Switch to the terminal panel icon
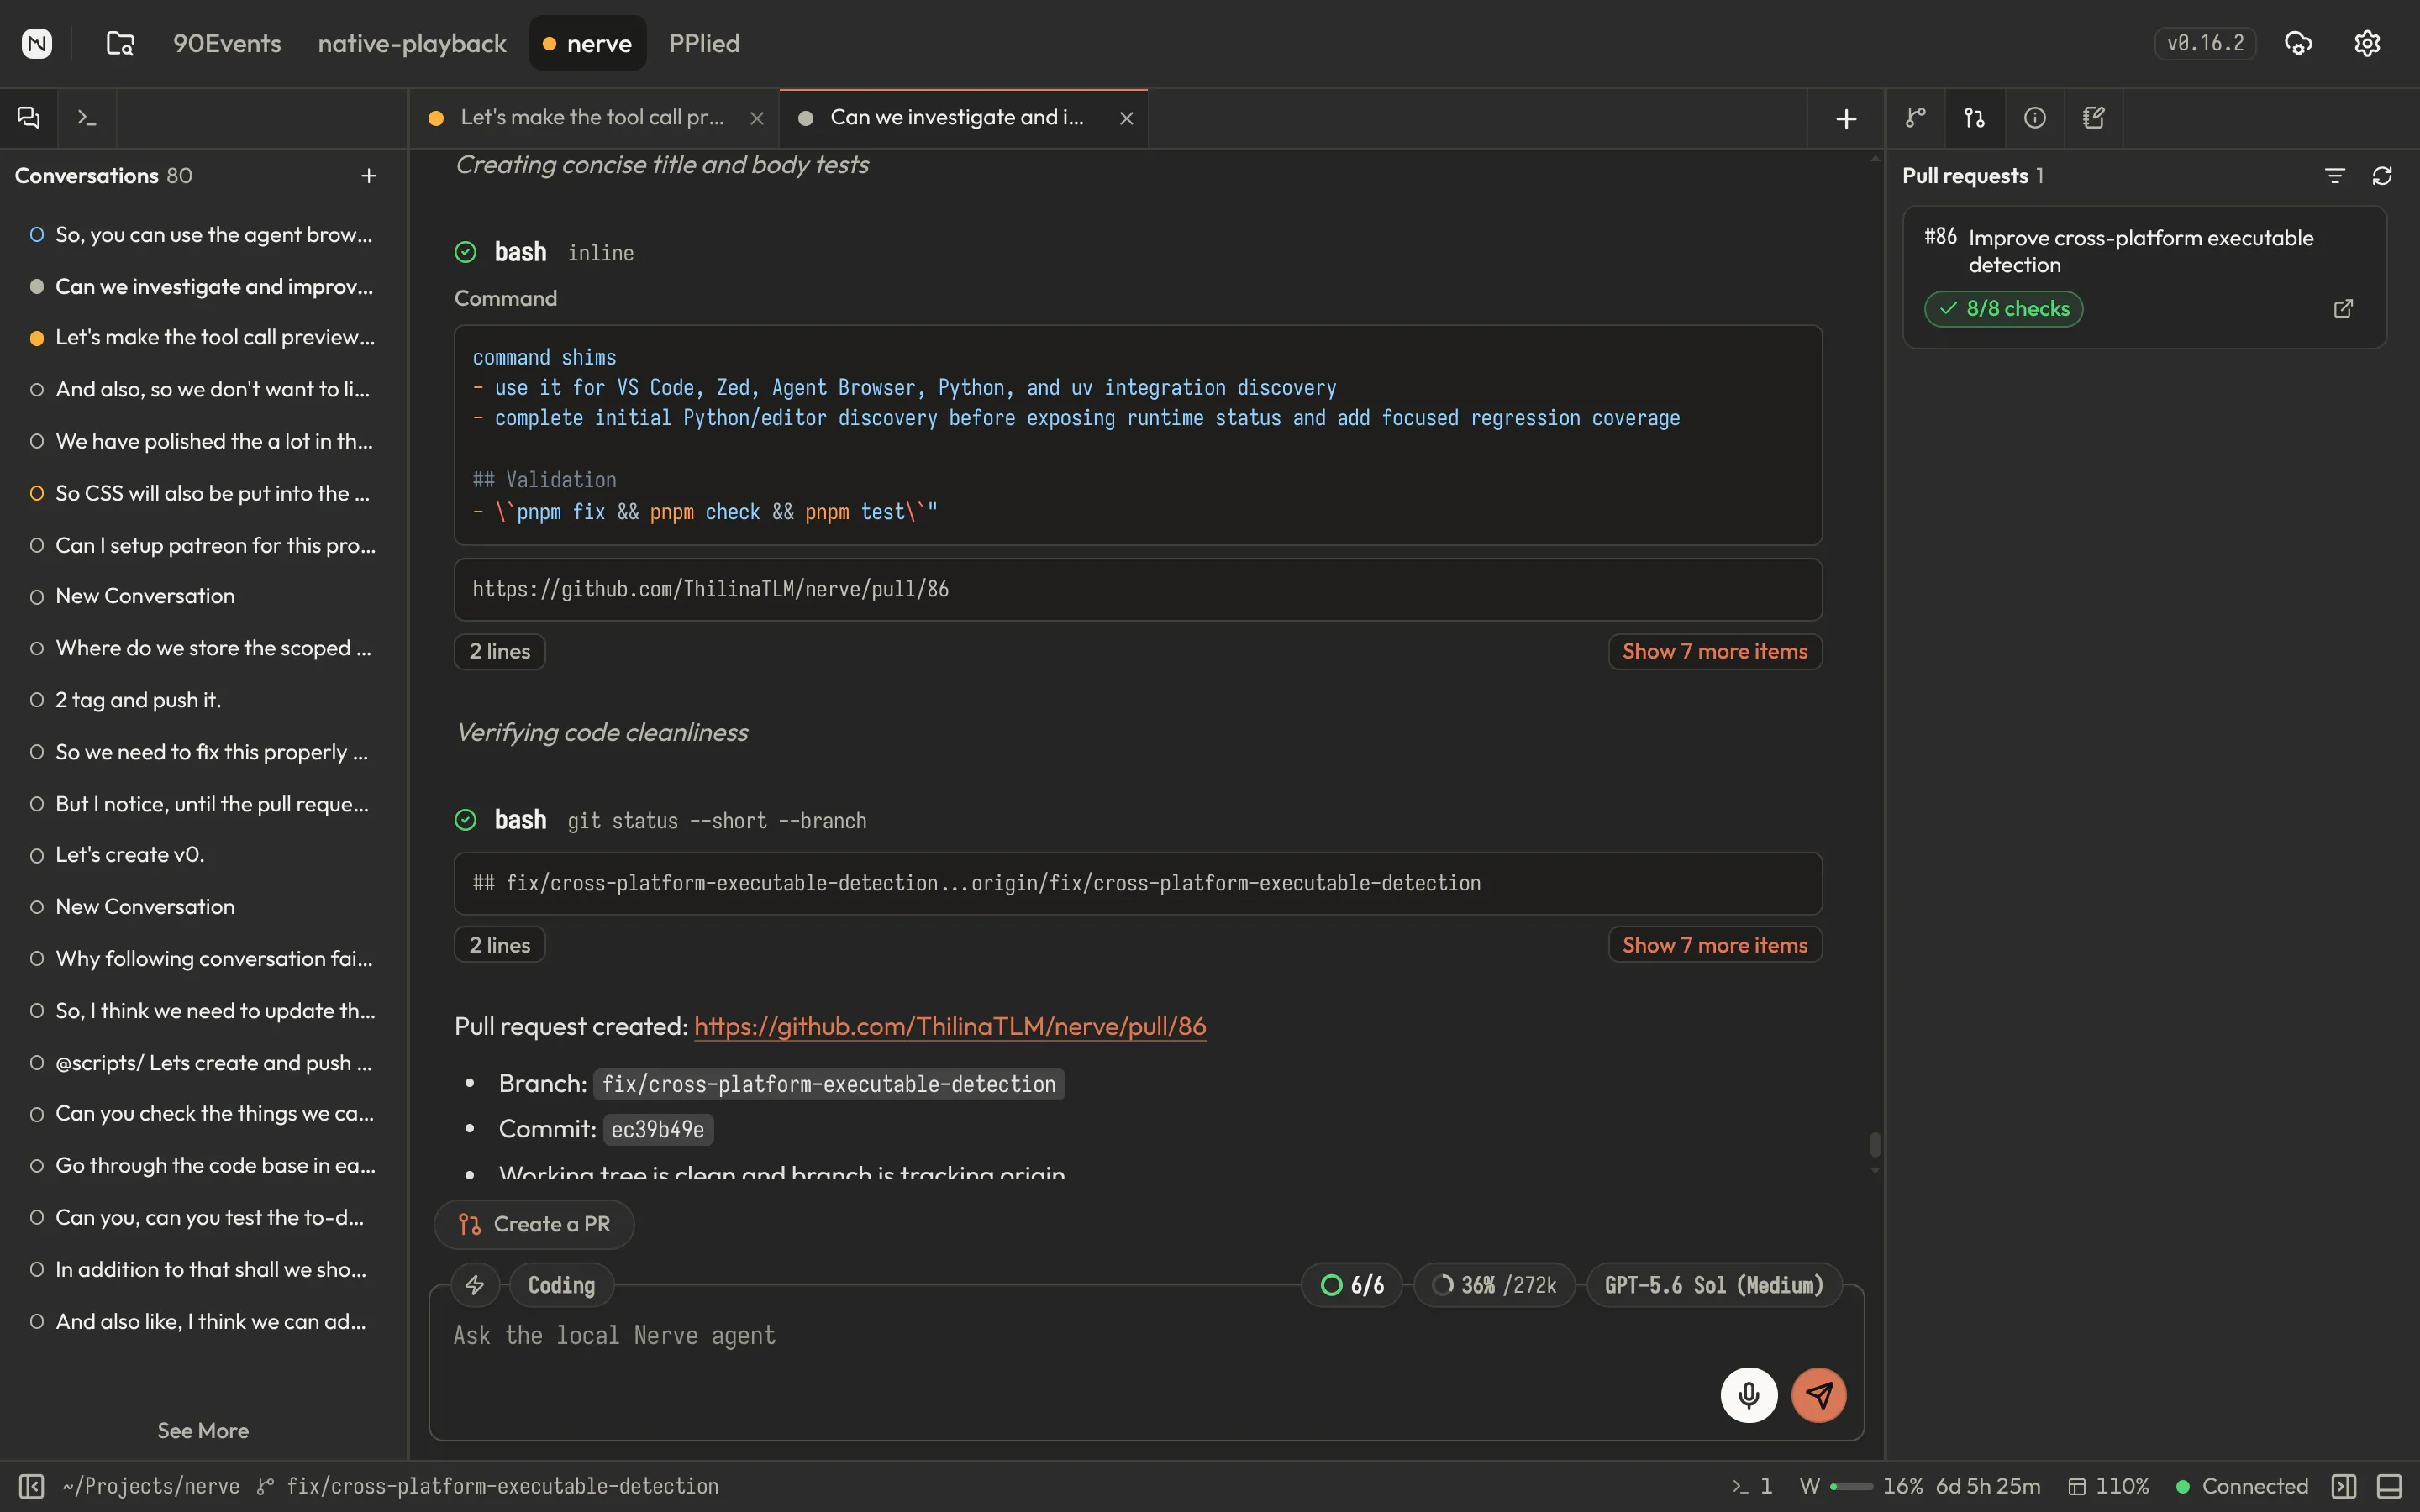This screenshot has width=2420, height=1512. [87, 118]
